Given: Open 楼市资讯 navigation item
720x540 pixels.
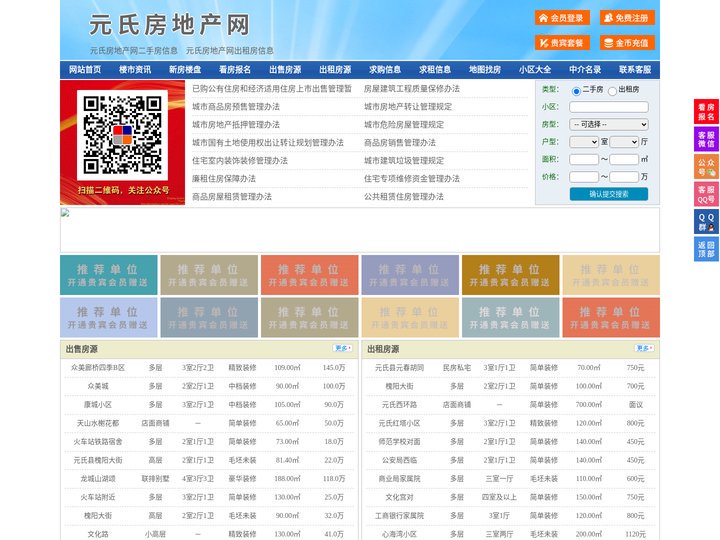Looking at the screenshot, I should pyautogui.click(x=135, y=70).
